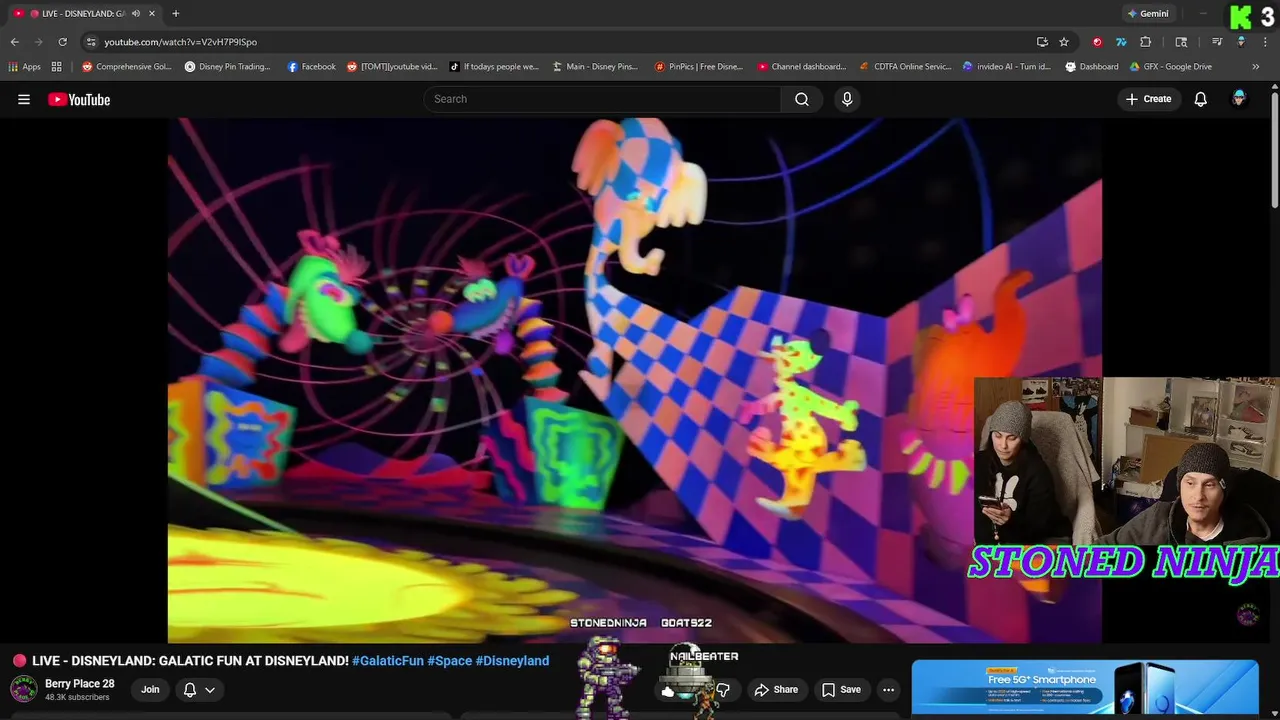Click the #Space hashtag

point(449,661)
